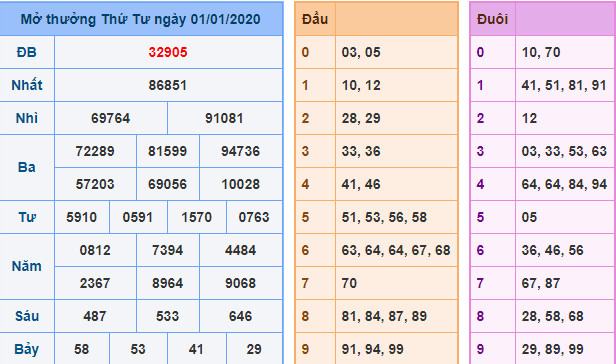Choose Tư prize number 1570
The height and width of the screenshot is (364, 616).
[x=196, y=217]
